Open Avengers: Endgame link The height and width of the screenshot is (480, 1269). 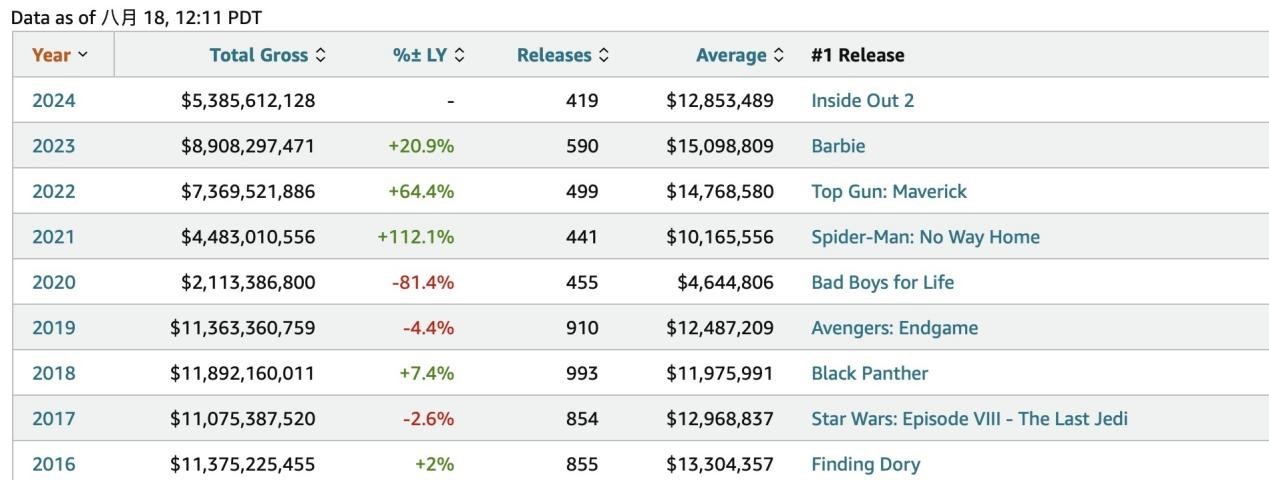tap(894, 328)
